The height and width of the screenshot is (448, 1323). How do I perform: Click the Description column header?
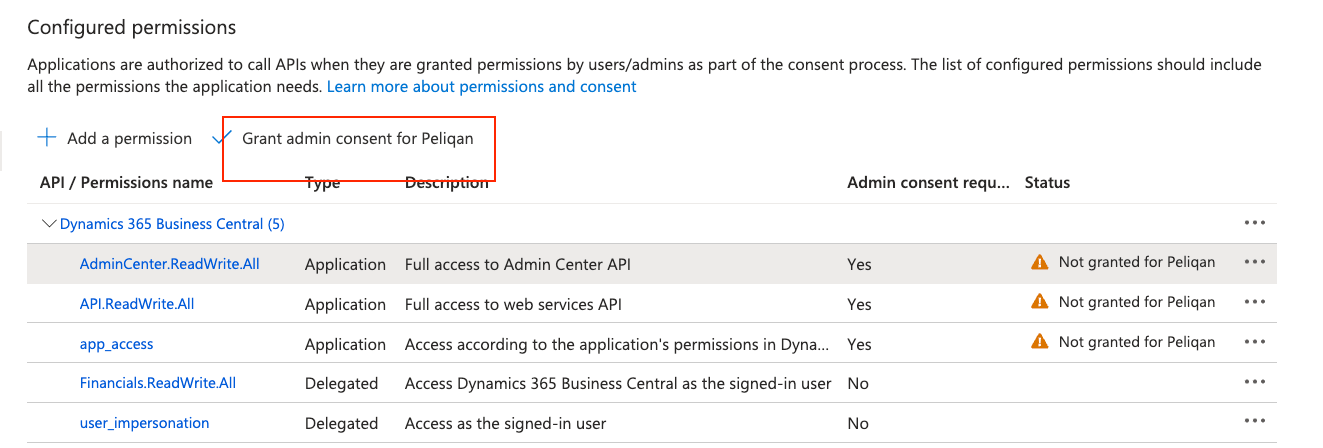[447, 182]
